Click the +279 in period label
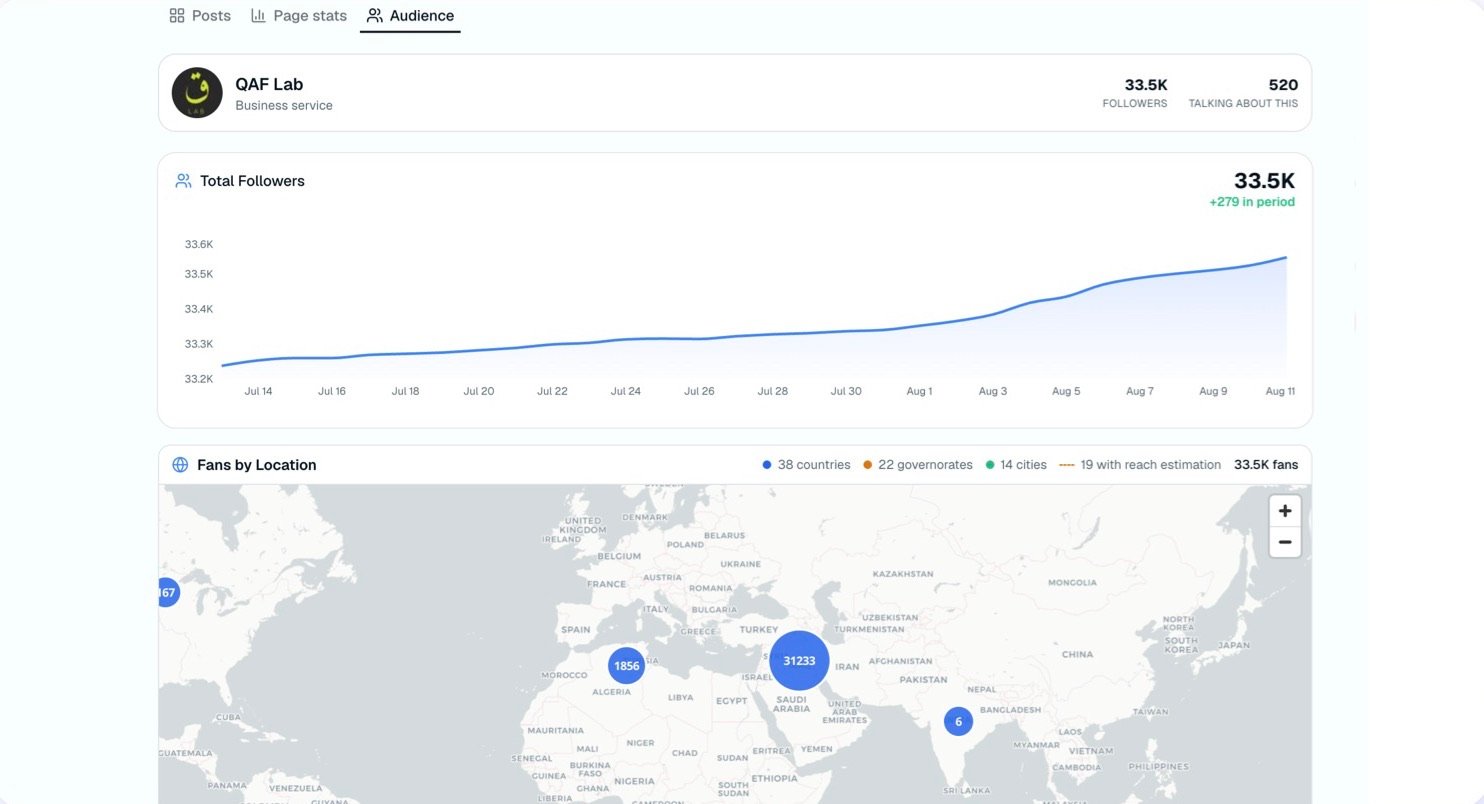 (x=1252, y=202)
